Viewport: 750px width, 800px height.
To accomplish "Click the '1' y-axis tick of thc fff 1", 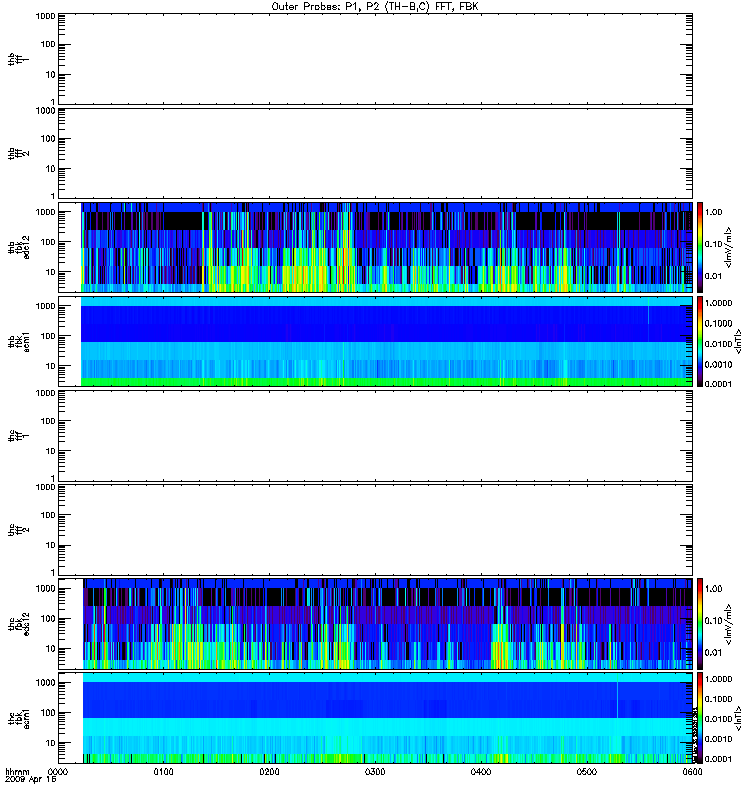I will point(53,478).
